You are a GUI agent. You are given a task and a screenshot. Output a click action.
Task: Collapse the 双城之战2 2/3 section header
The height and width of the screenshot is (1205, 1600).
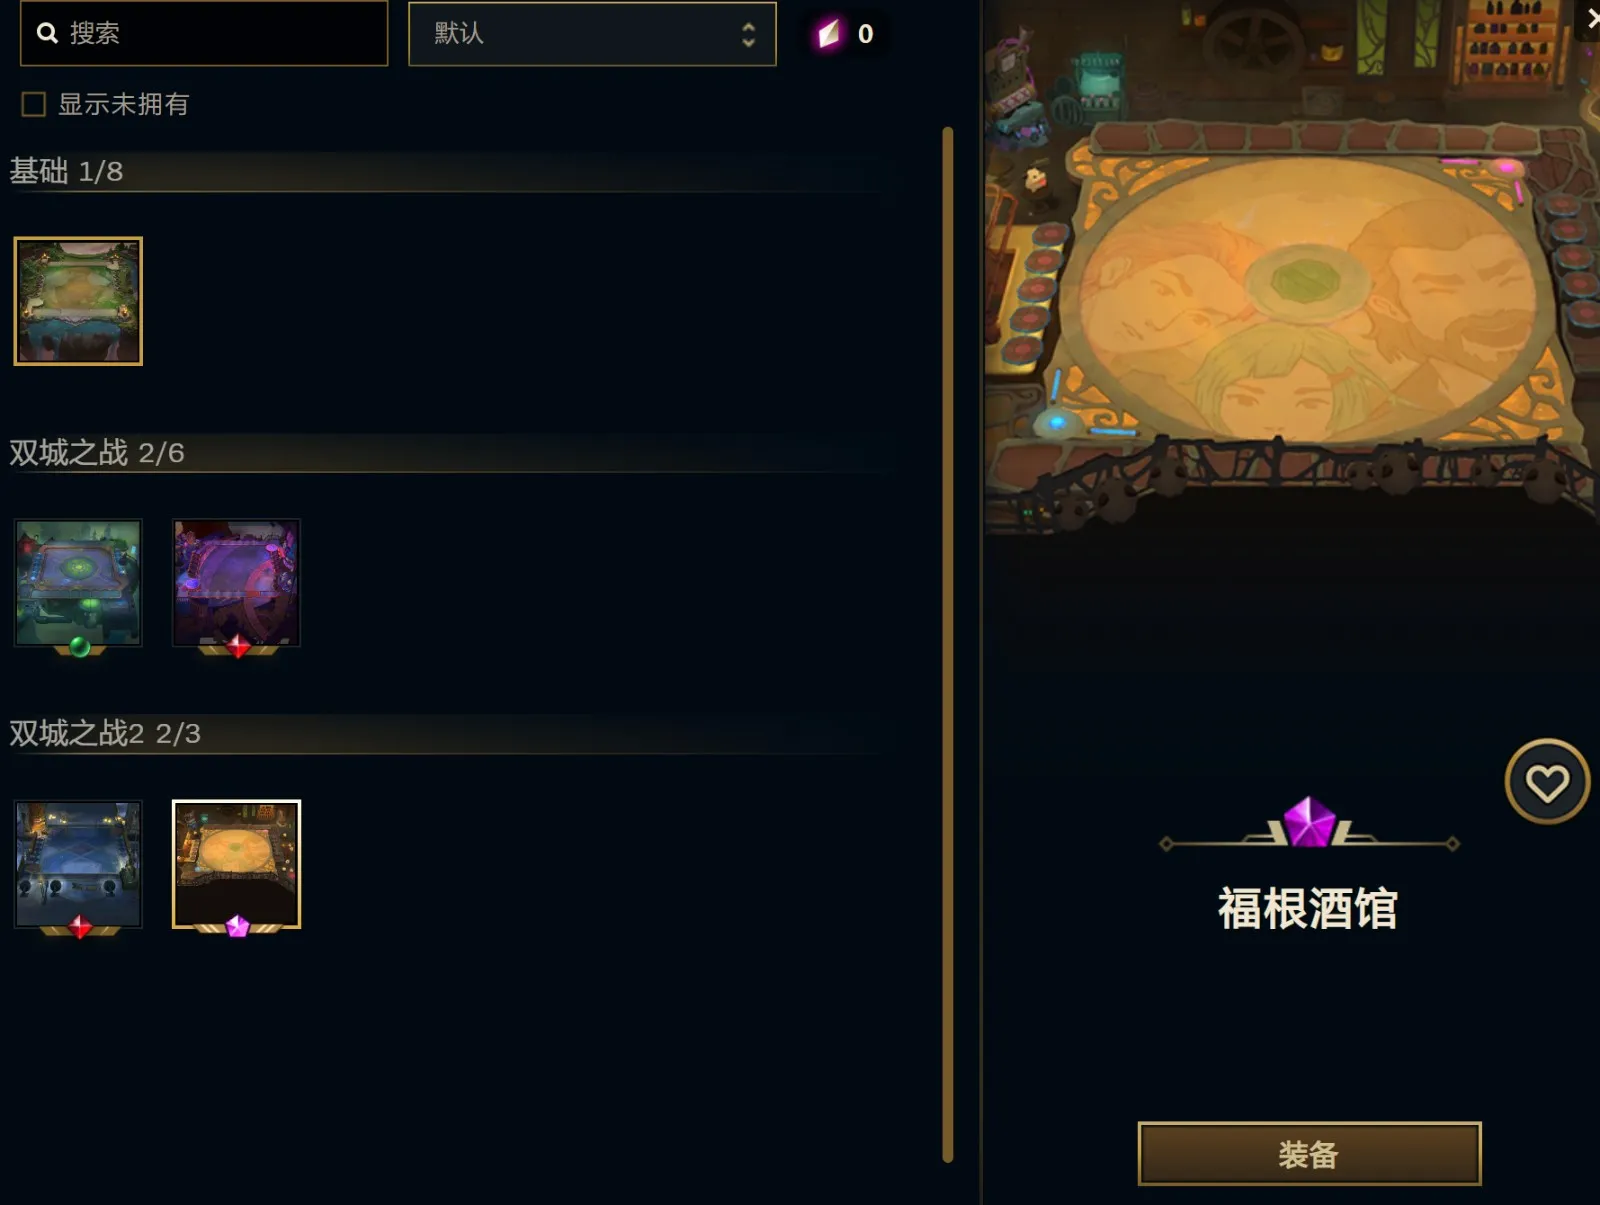[105, 734]
